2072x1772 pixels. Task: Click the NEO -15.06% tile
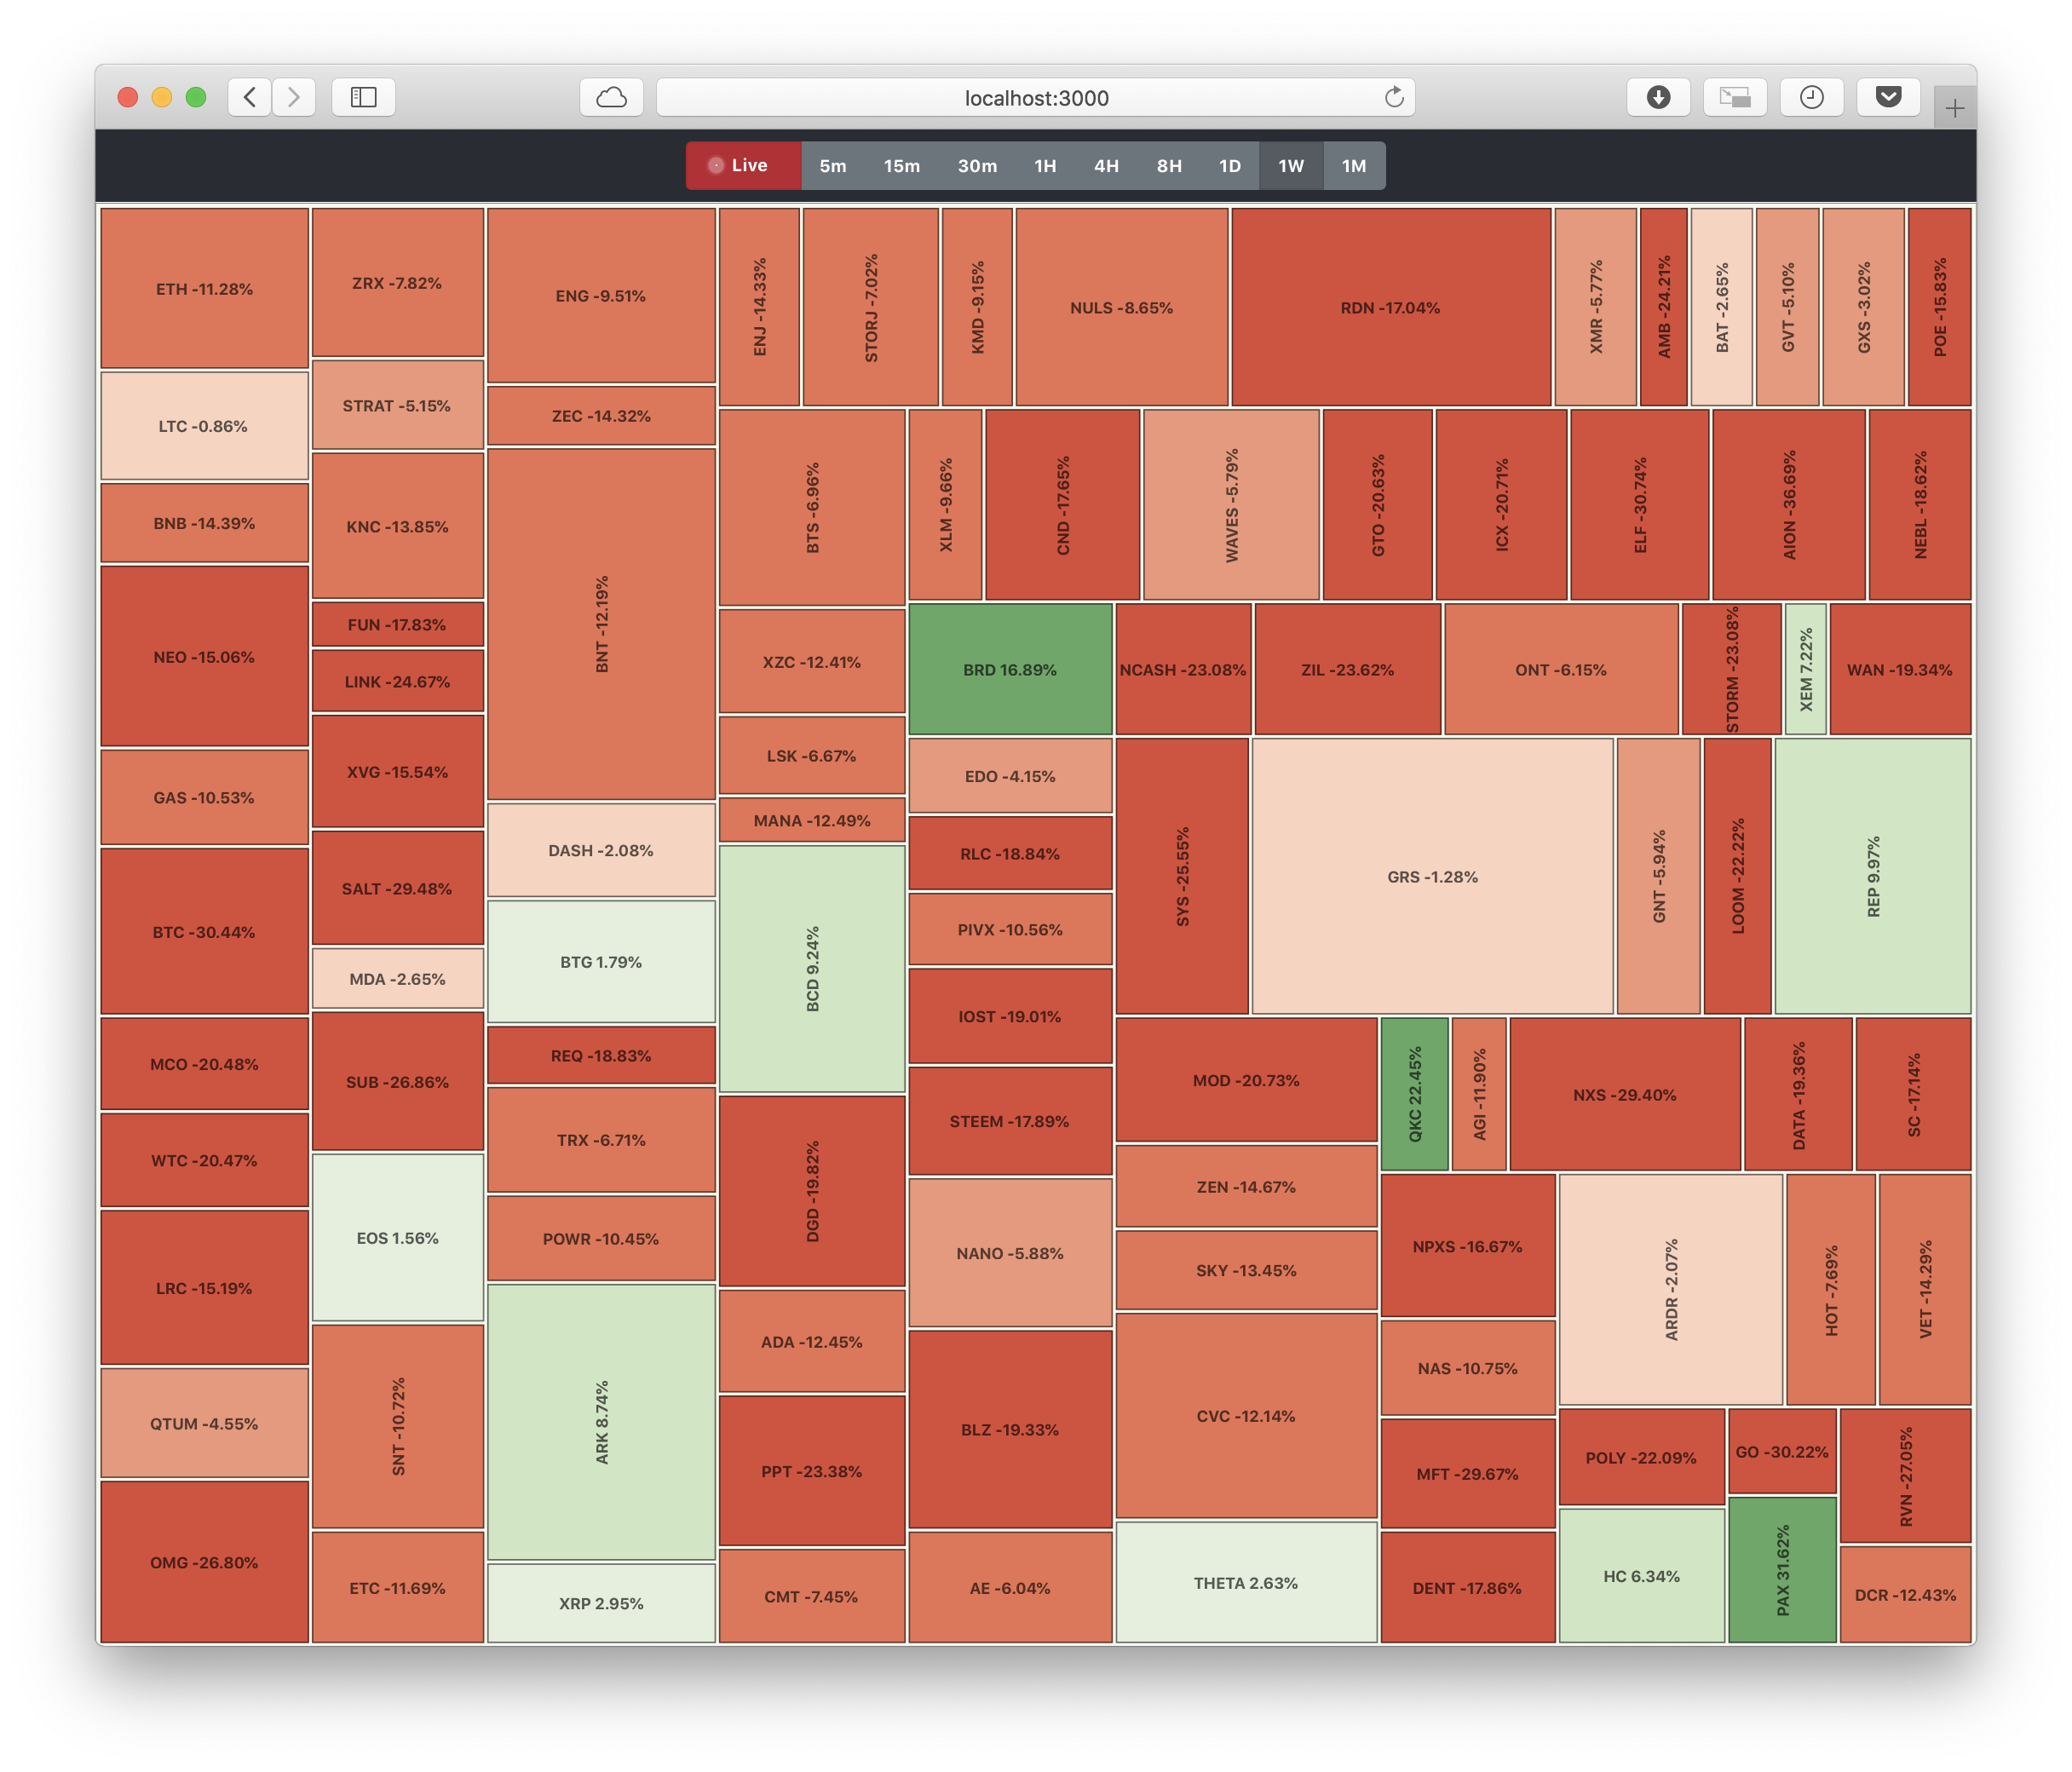click(x=204, y=656)
